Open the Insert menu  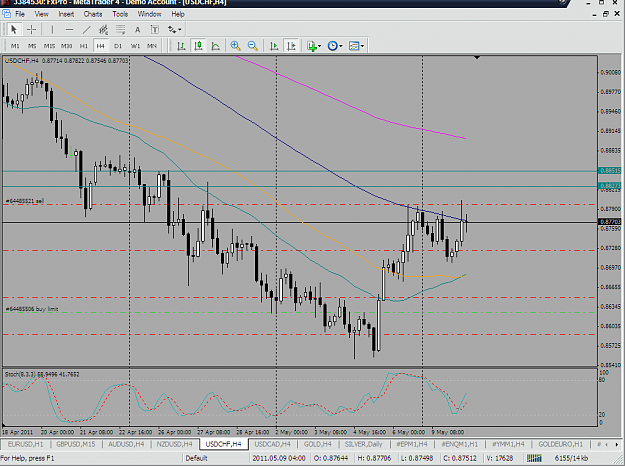coord(66,14)
